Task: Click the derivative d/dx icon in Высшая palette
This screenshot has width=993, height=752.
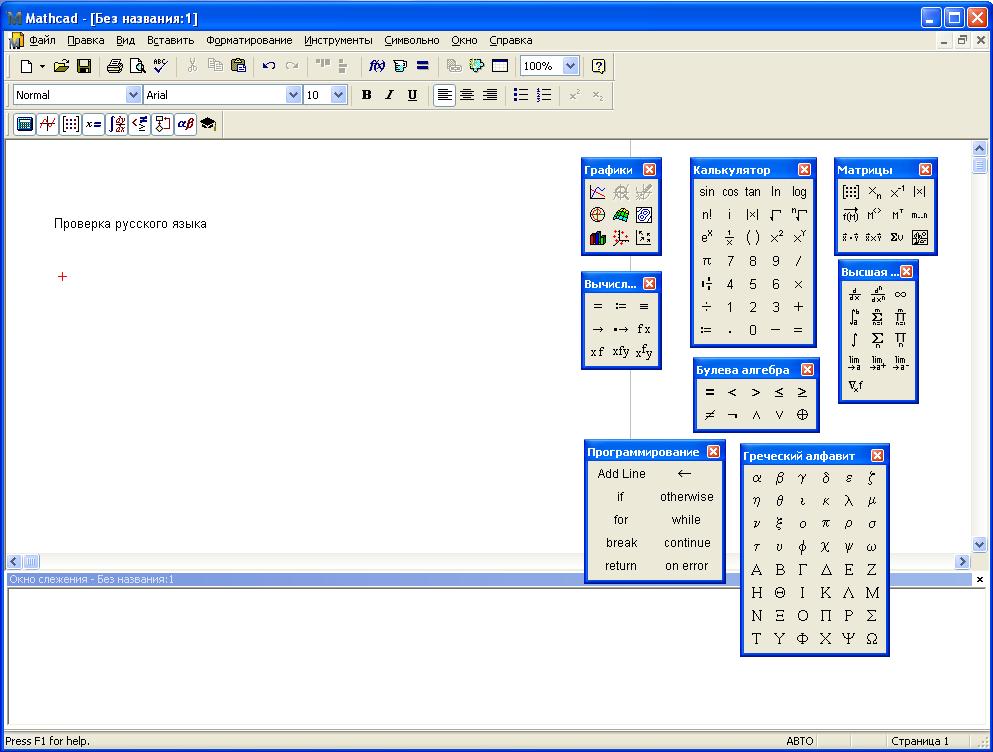Action: click(854, 294)
